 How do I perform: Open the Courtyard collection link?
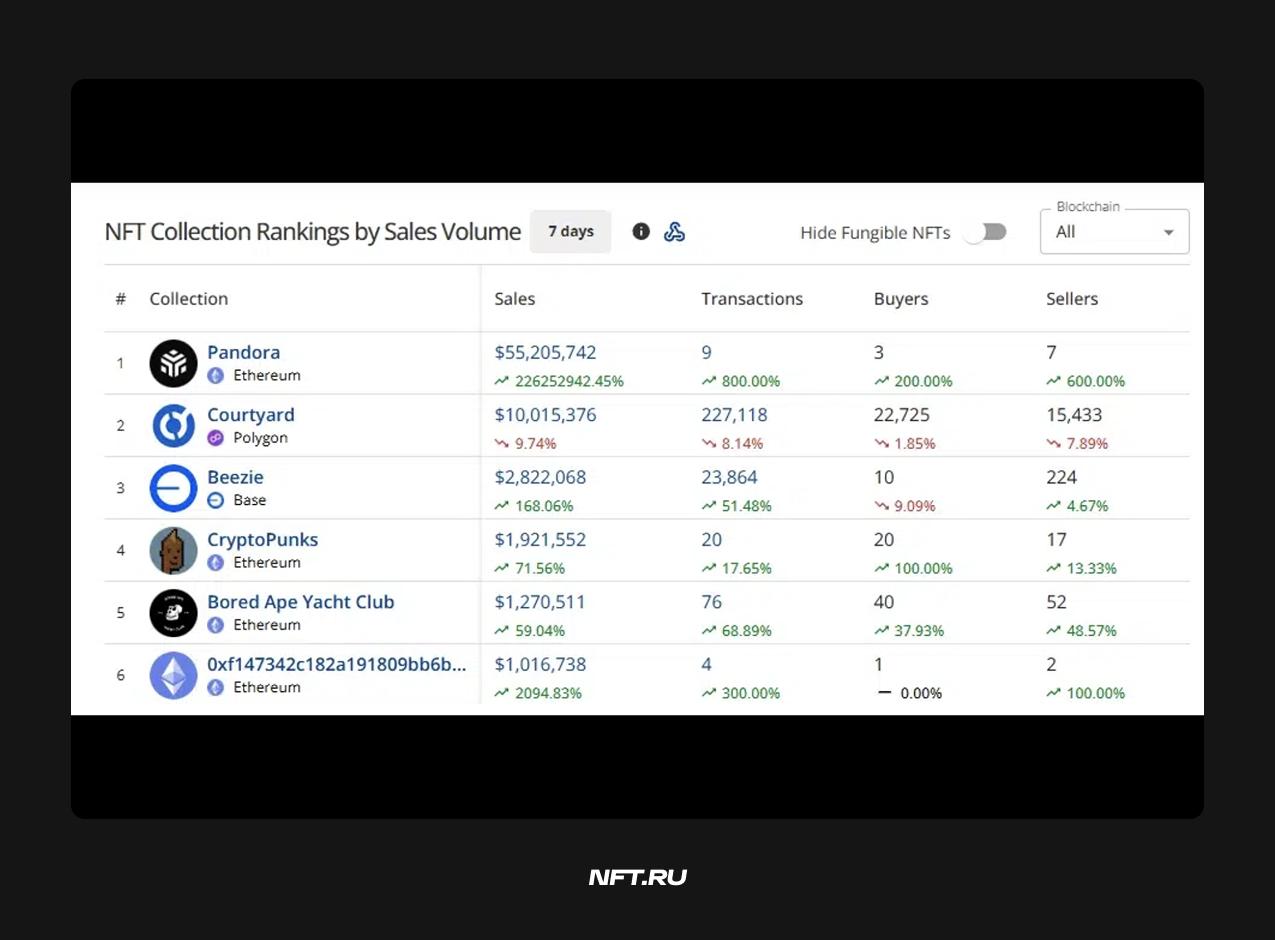coord(251,414)
